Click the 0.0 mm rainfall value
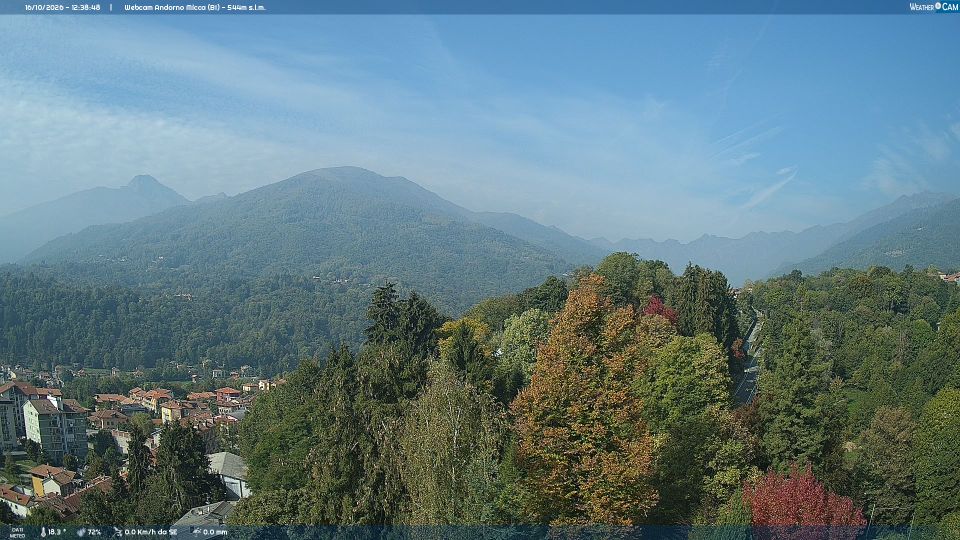The width and height of the screenshot is (960, 540). click(216, 532)
